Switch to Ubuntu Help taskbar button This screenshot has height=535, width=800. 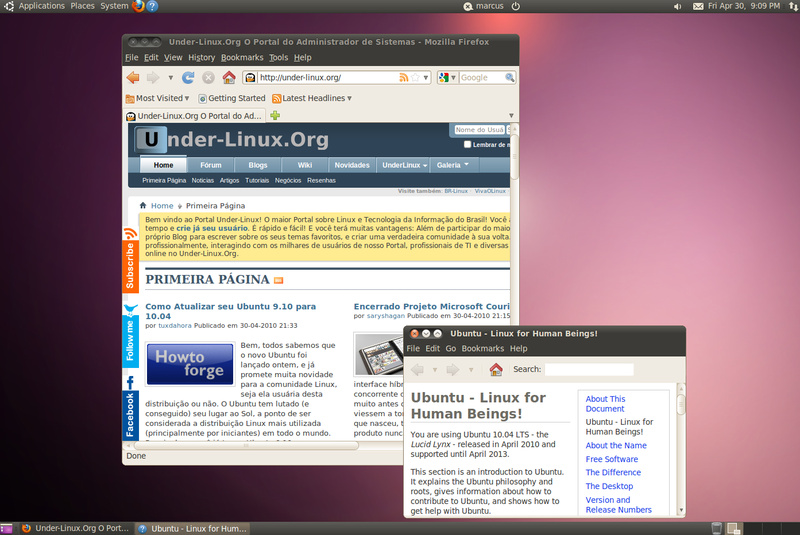193,528
